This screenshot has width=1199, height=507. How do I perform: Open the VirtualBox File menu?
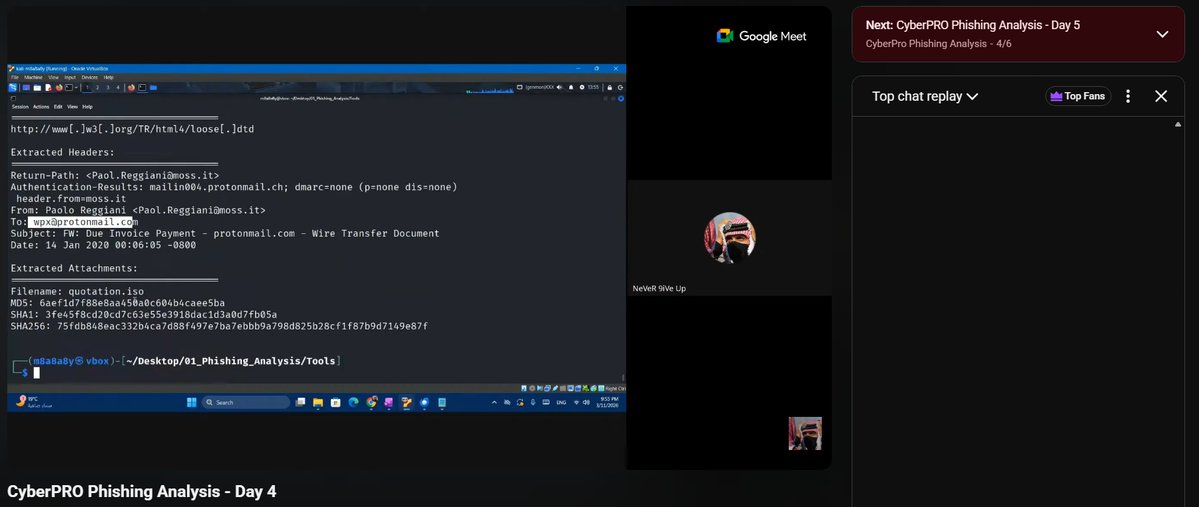15,77
